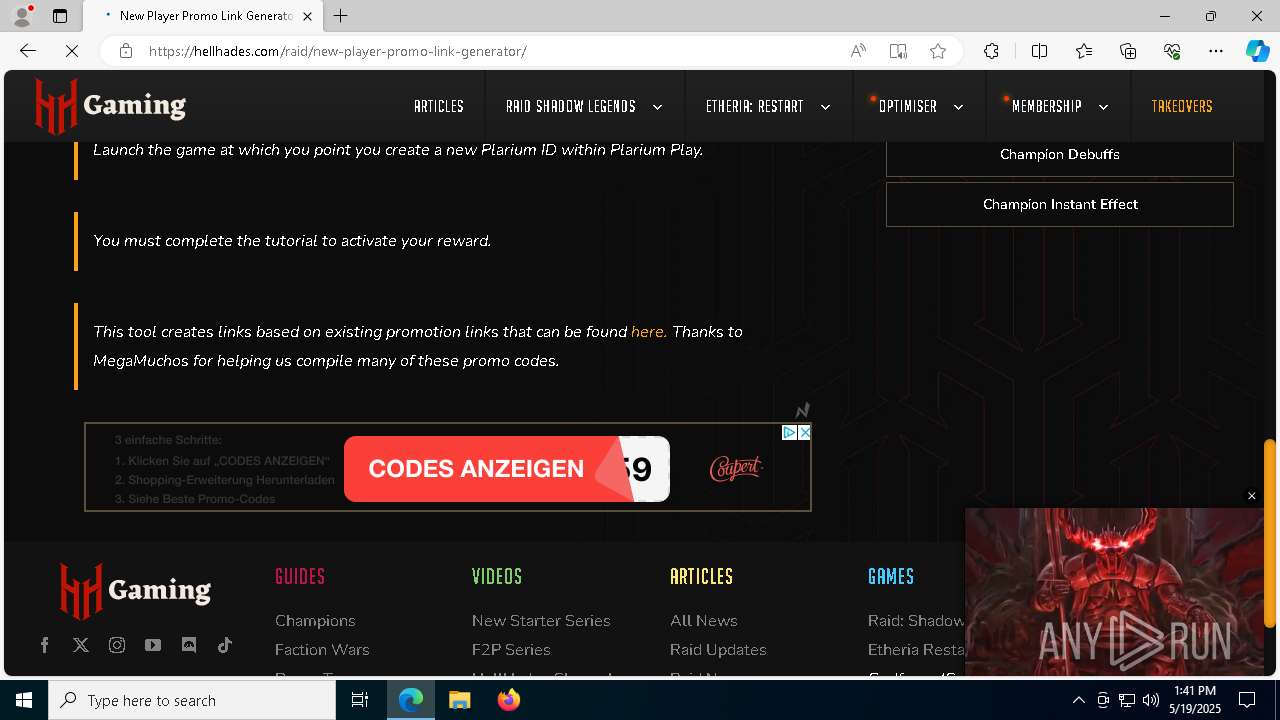This screenshot has width=1280, height=720.
Task: Expand the Raid Shadow Legends dropdown arrow
Action: [x=657, y=107]
